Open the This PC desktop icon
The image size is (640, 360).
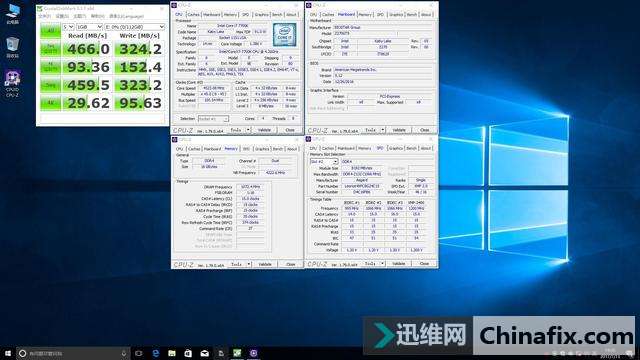click(x=13, y=13)
